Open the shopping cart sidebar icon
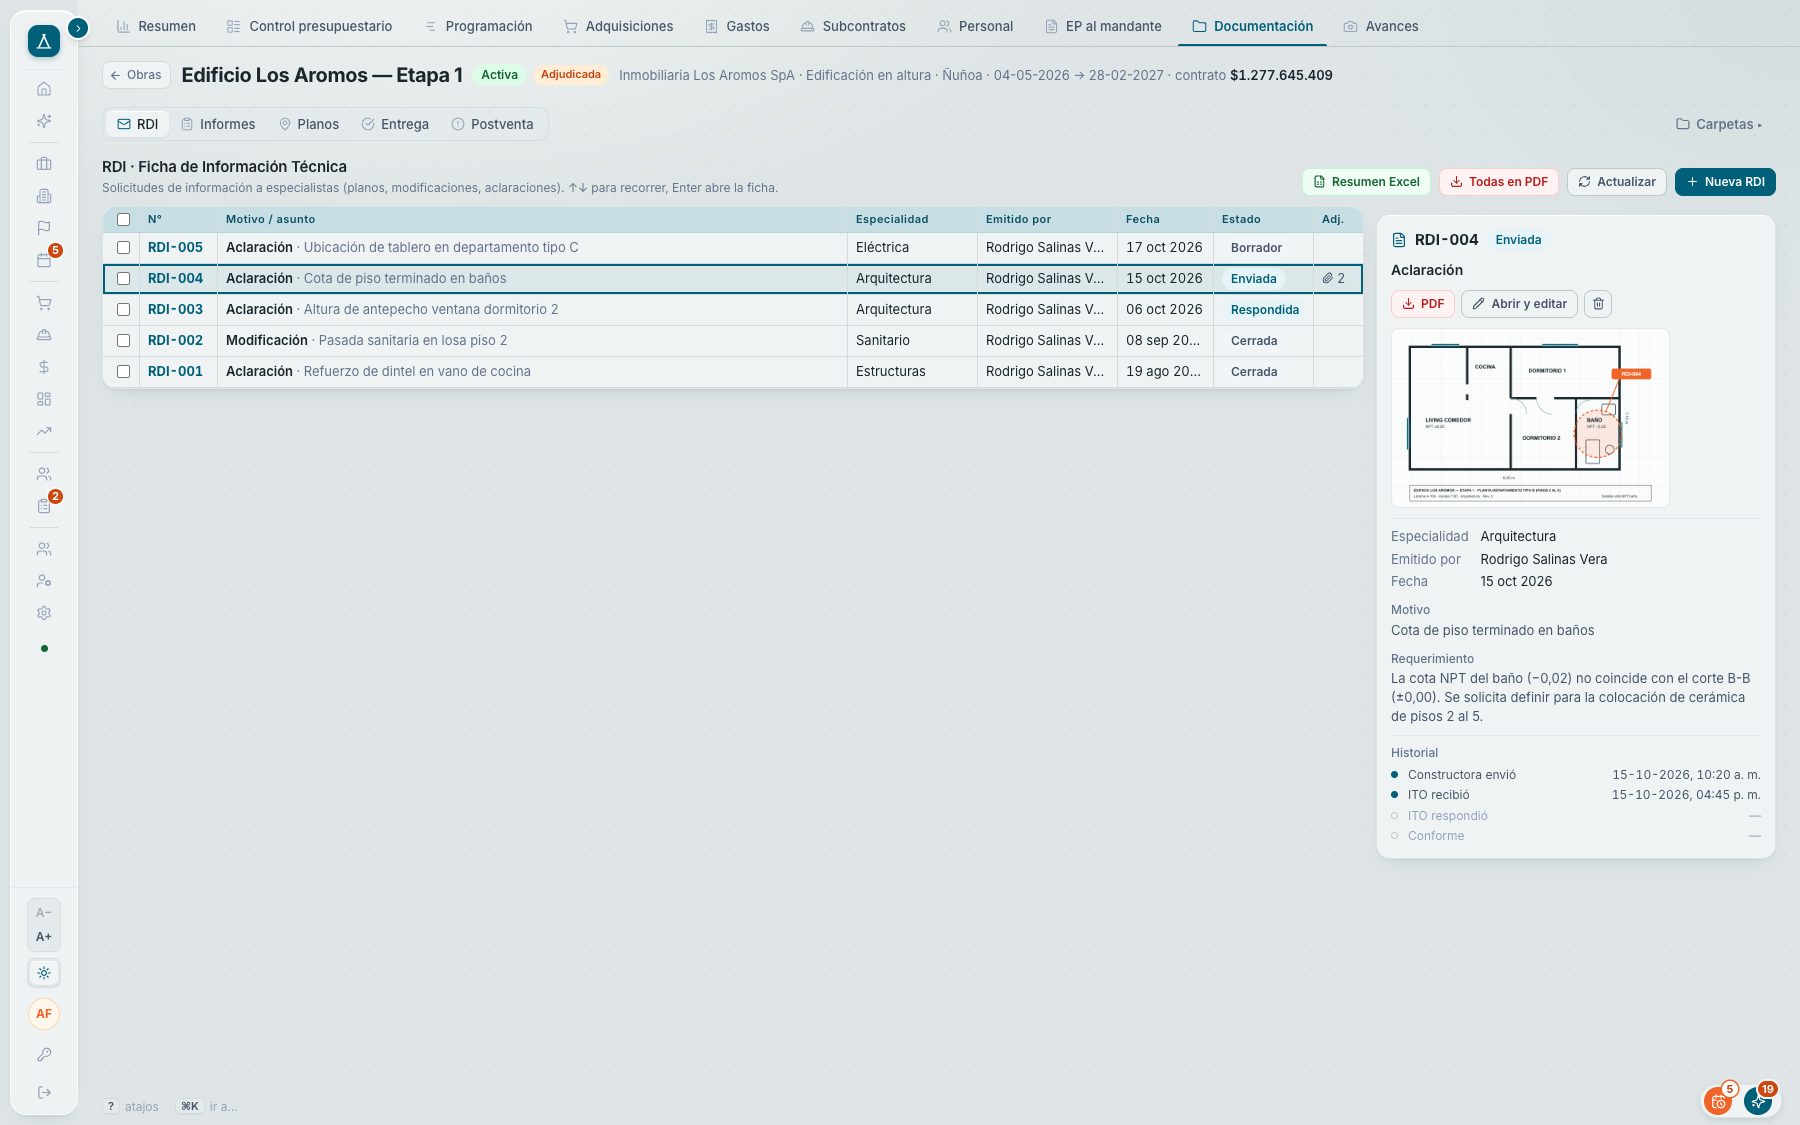 (44, 303)
